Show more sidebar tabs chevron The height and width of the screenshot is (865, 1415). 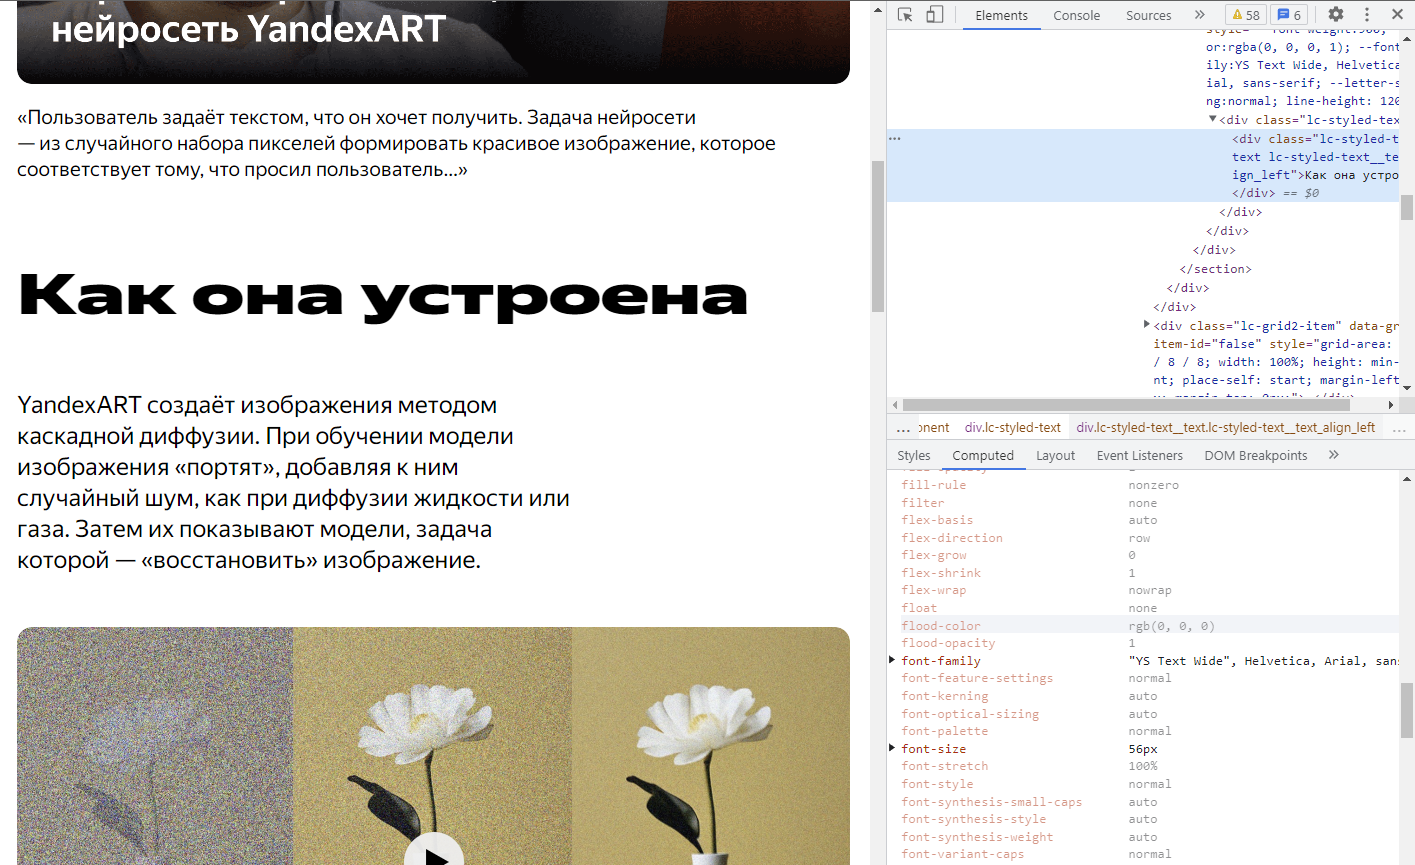click(x=1333, y=455)
